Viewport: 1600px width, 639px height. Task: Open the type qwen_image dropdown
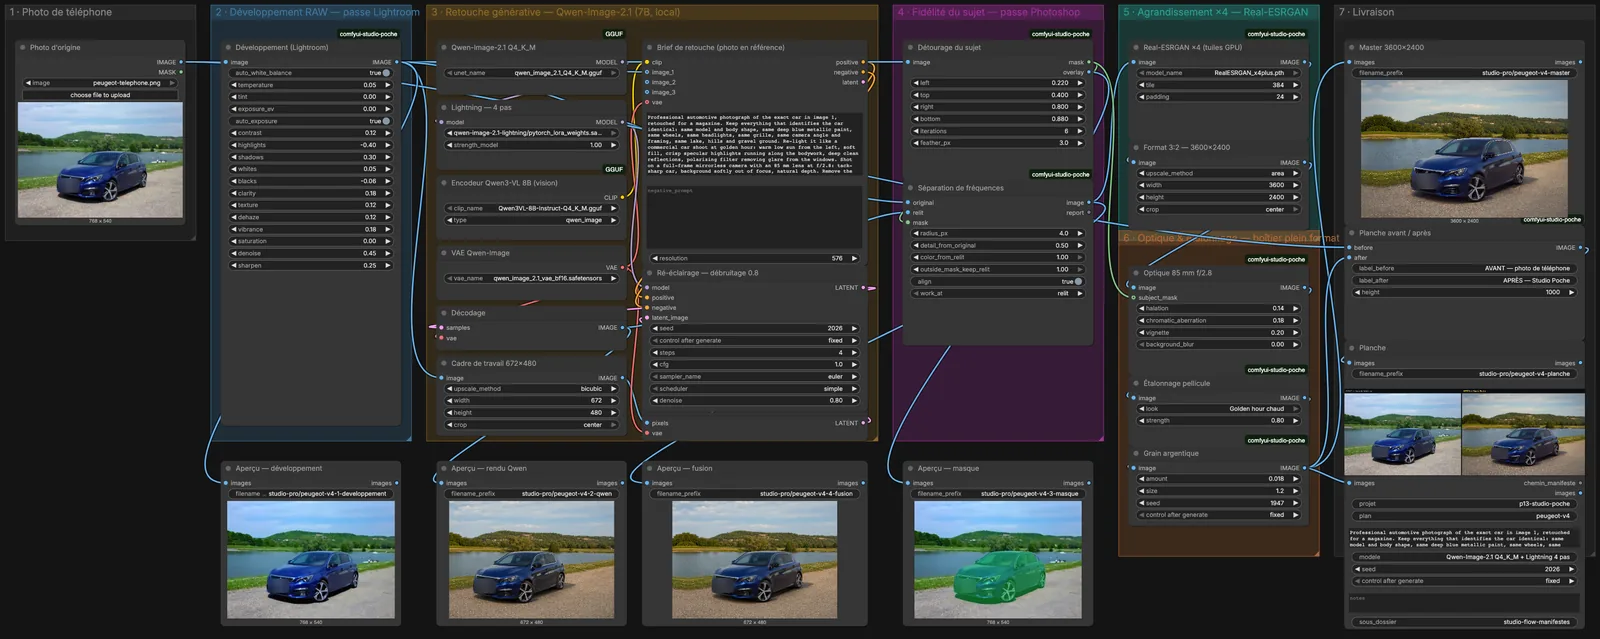click(x=532, y=220)
